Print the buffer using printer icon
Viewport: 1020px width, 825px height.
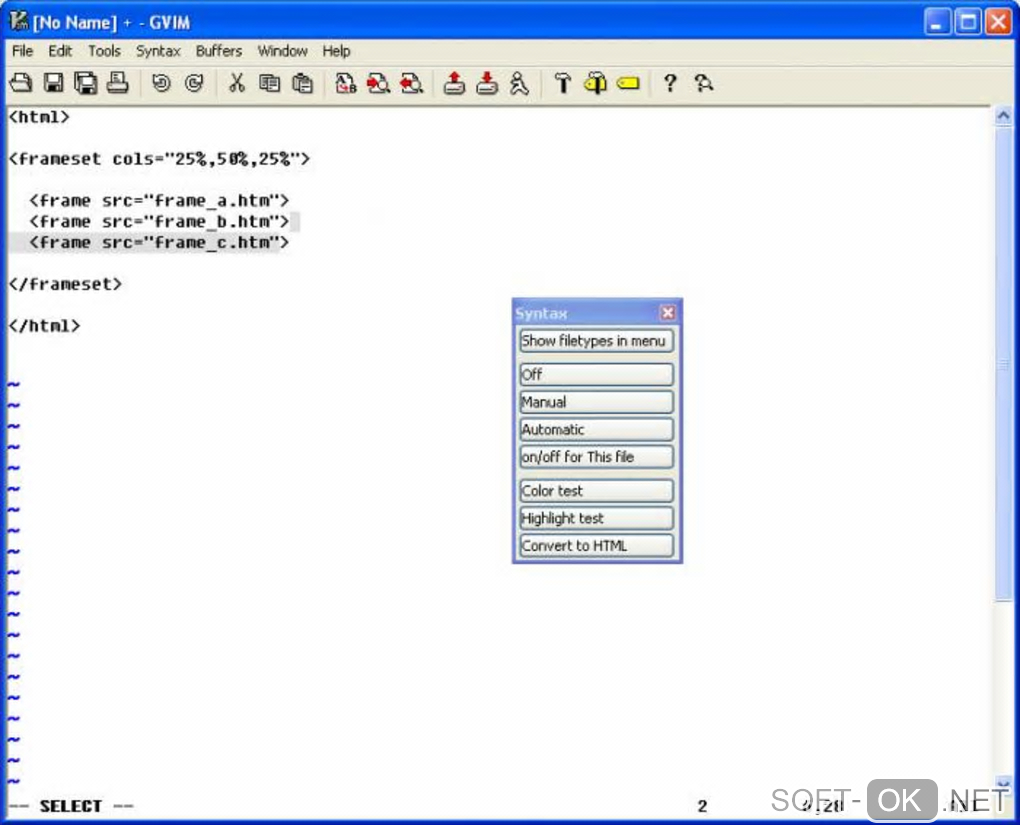pos(118,83)
